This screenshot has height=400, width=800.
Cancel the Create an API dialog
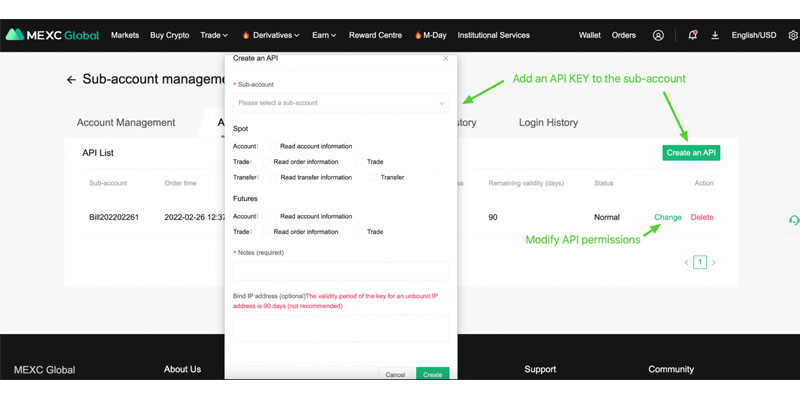click(x=395, y=374)
